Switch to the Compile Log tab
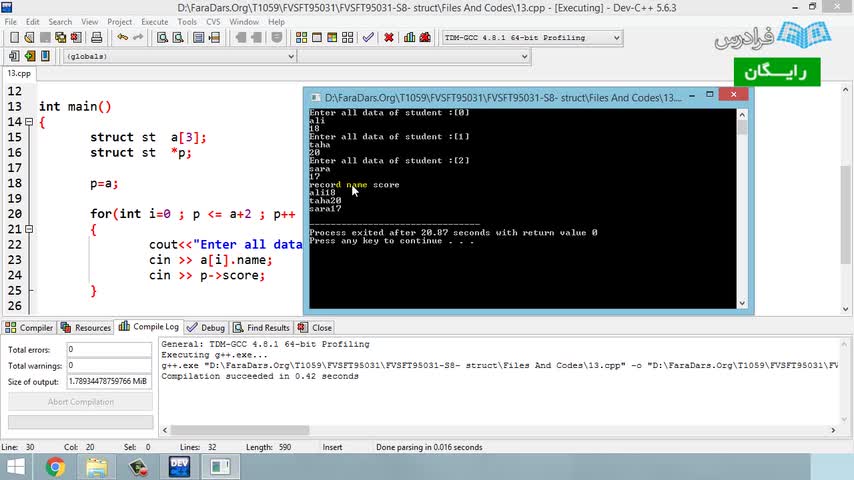The width and height of the screenshot is (854, 480). tap(149, 327)
